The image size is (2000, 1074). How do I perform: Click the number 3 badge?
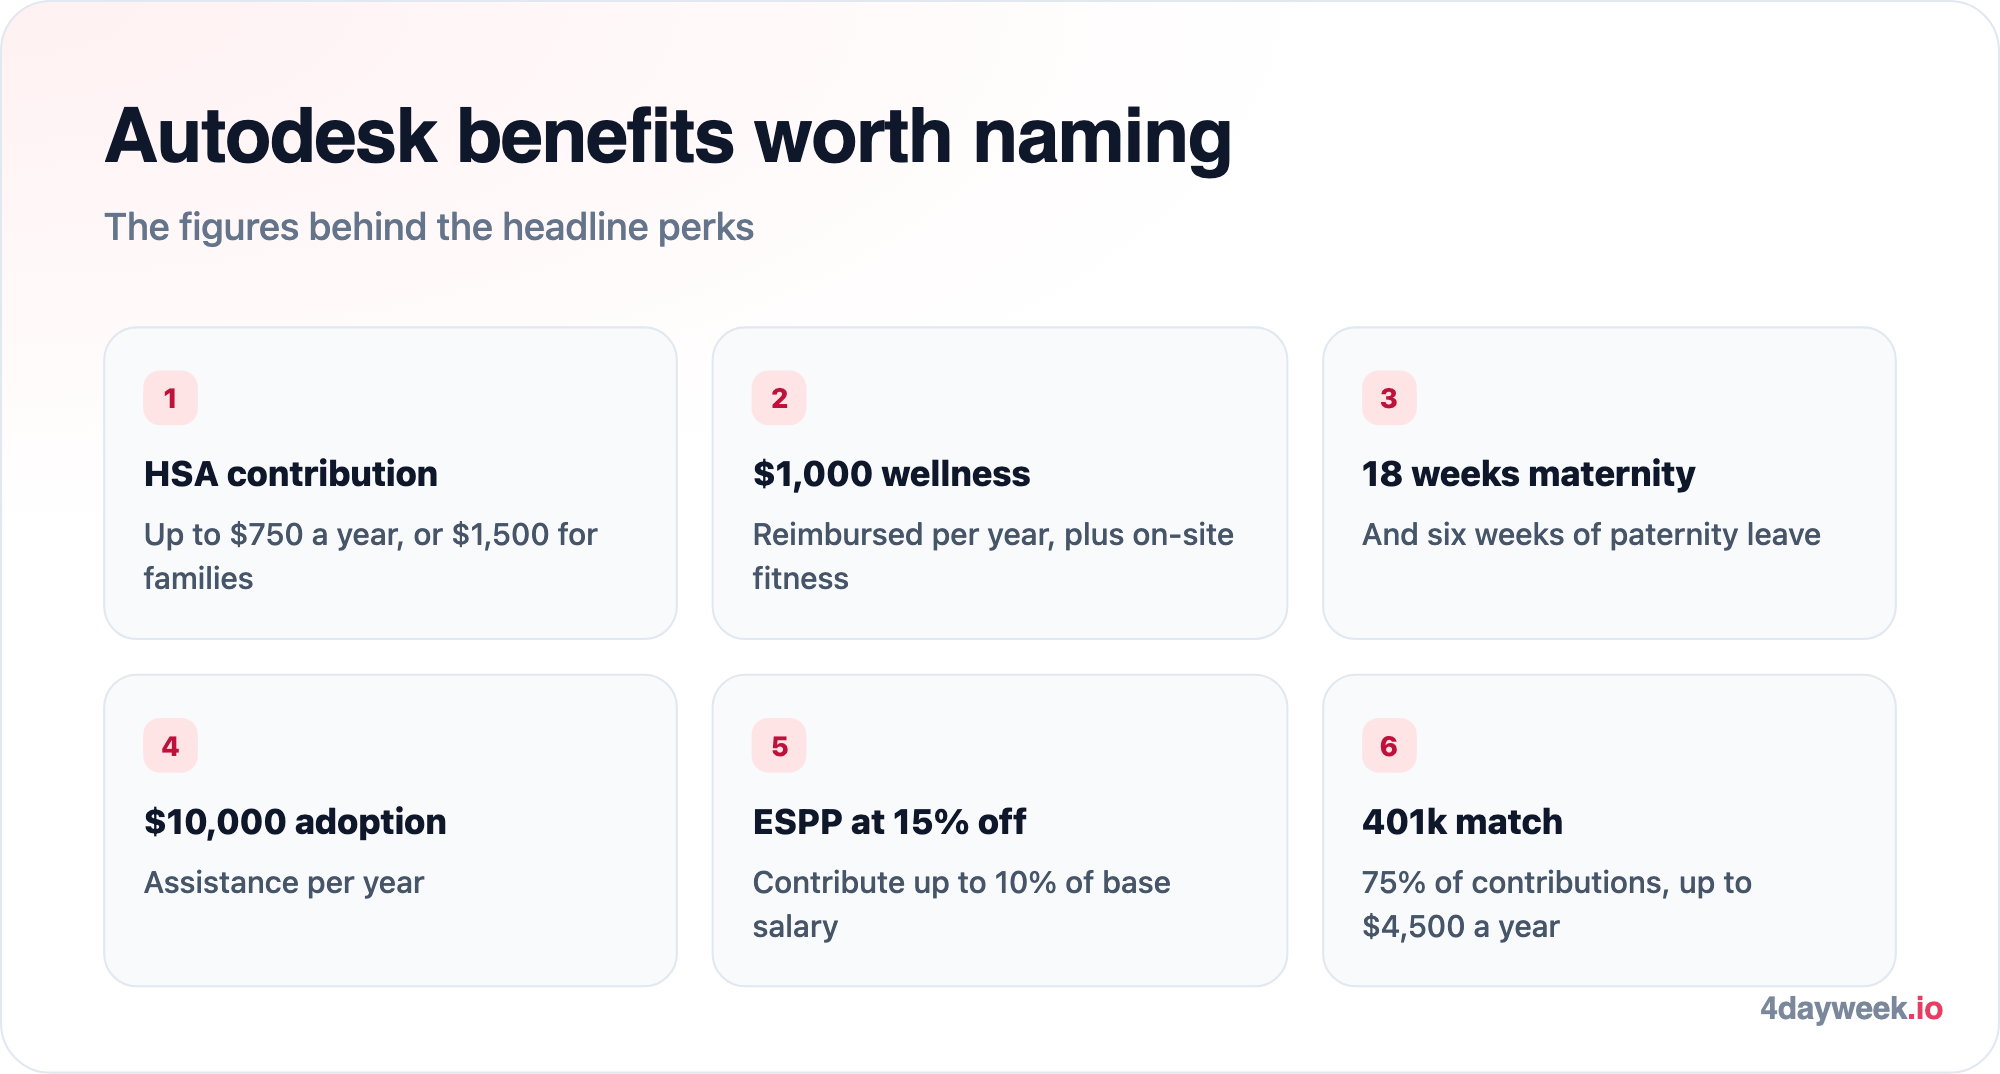coord(1389,398)
